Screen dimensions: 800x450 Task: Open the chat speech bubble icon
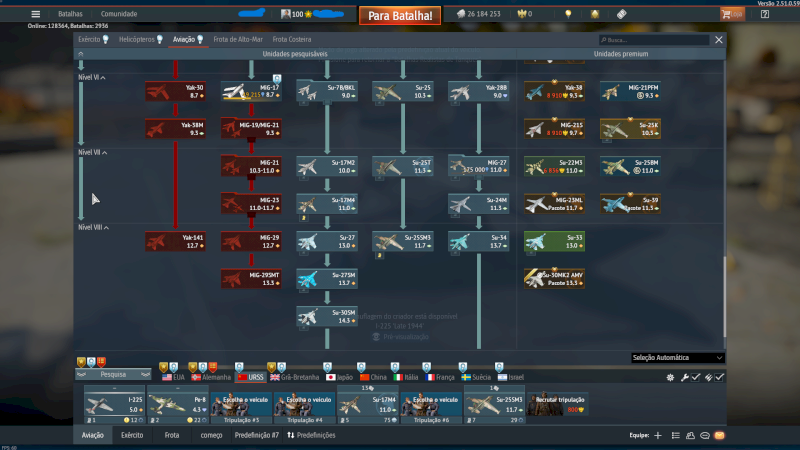click(x=704, y=436)
